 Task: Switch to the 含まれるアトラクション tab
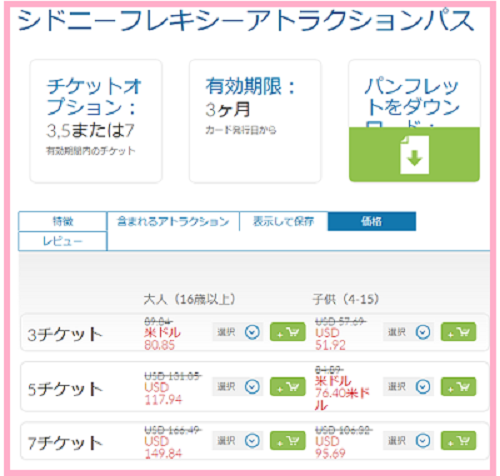173,221
